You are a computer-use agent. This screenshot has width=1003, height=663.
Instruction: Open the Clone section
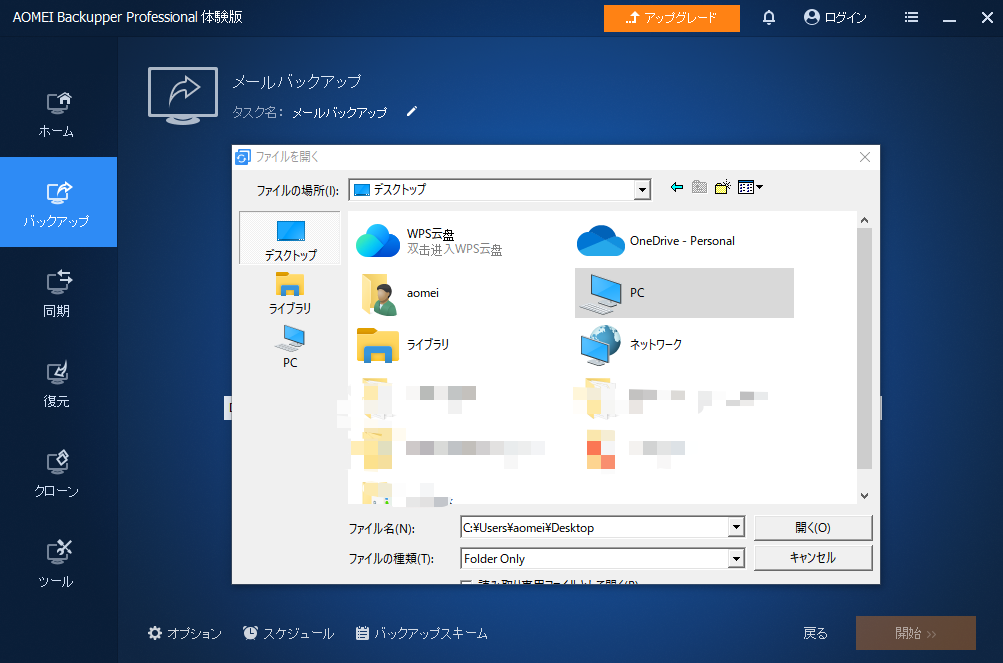coord(57,474)
